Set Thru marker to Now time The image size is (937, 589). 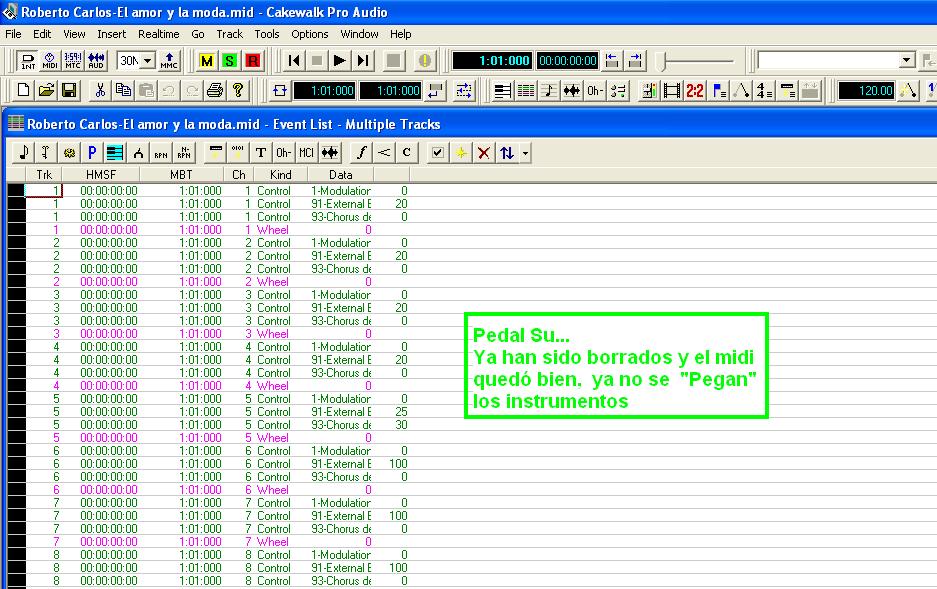tap(635, 60)
